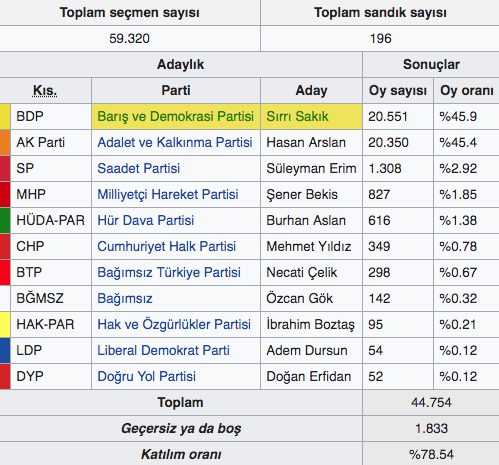Click the orange AK Parti color cell

(x=5, y=143)
